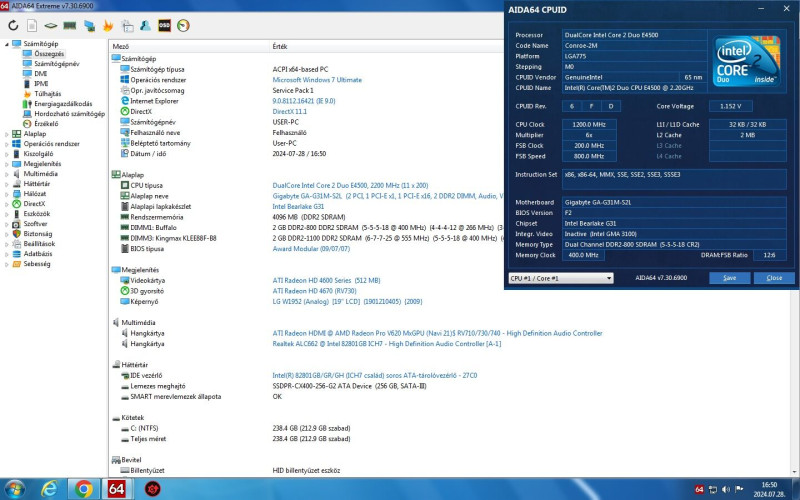800x500 pixels.
Task: Launch the flame stability test toolbar icon
Action: click(108, 25)
